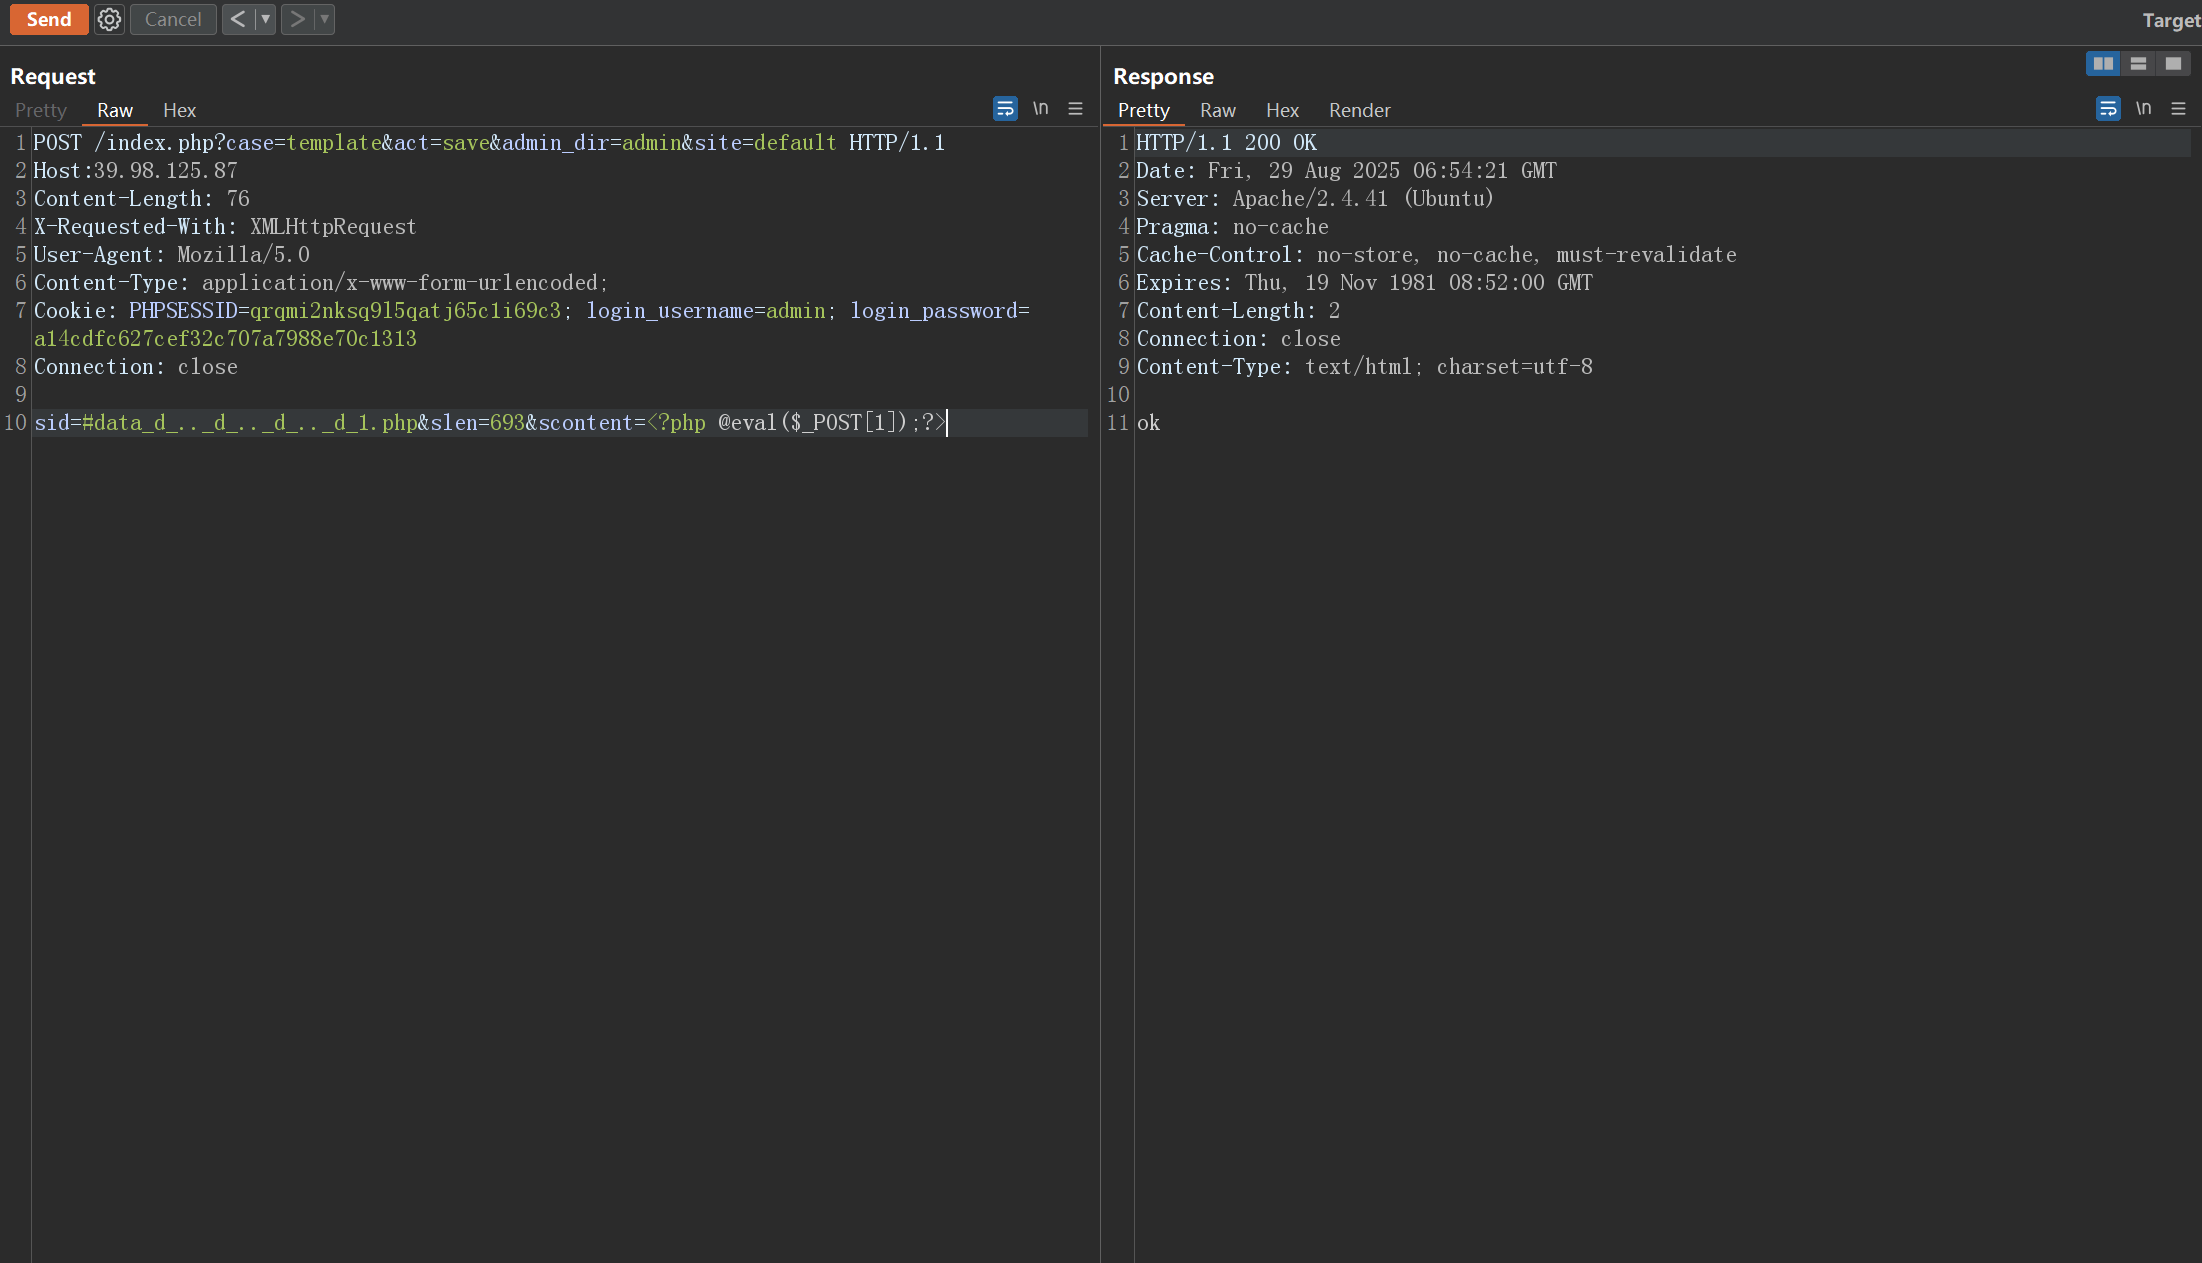Select the Response Raw tab
This screenshot has width=2202, height=1263.
pyautogui.click(x=1217, y=110)
